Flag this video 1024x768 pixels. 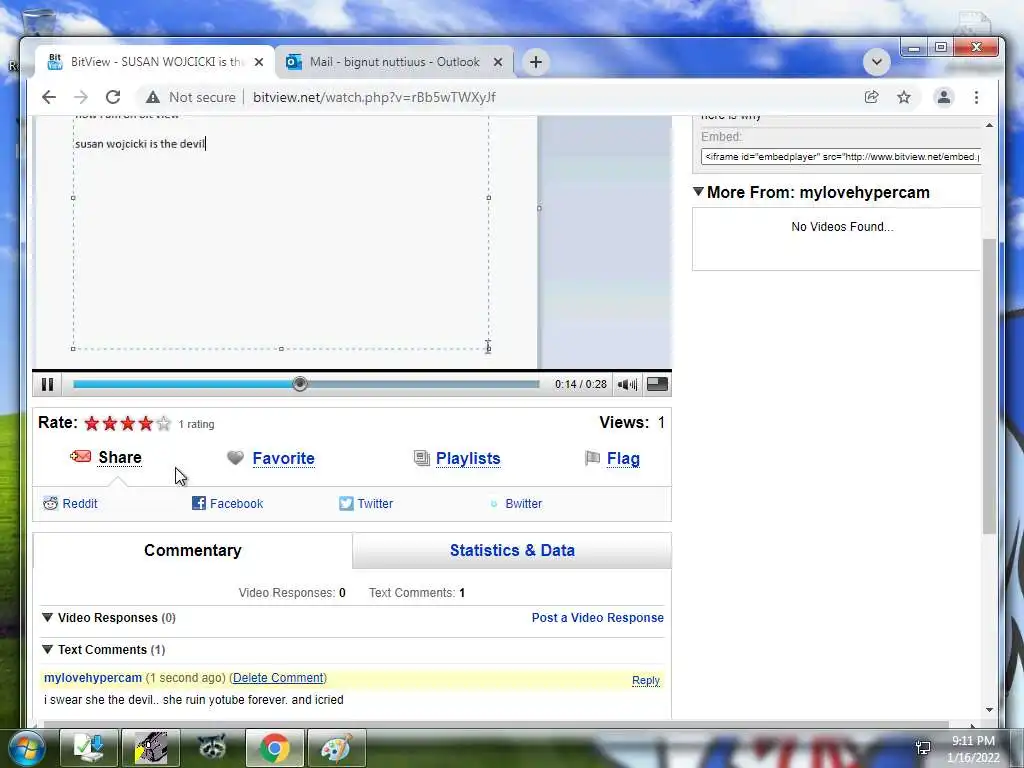(623, 458)
